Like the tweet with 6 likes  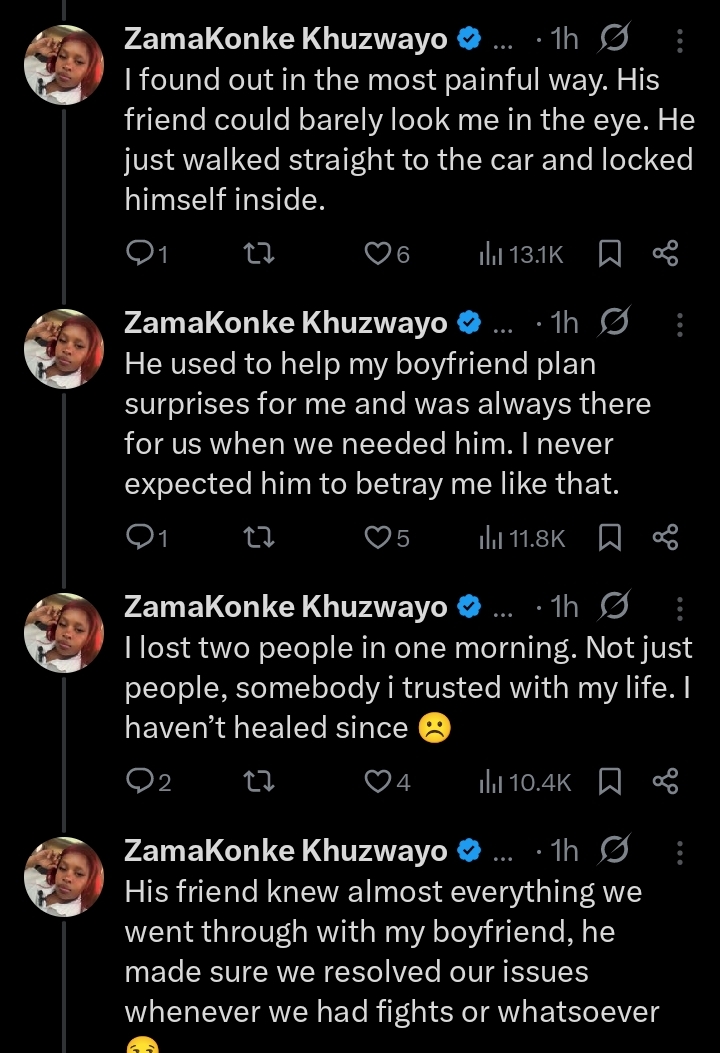click(376, 255)
